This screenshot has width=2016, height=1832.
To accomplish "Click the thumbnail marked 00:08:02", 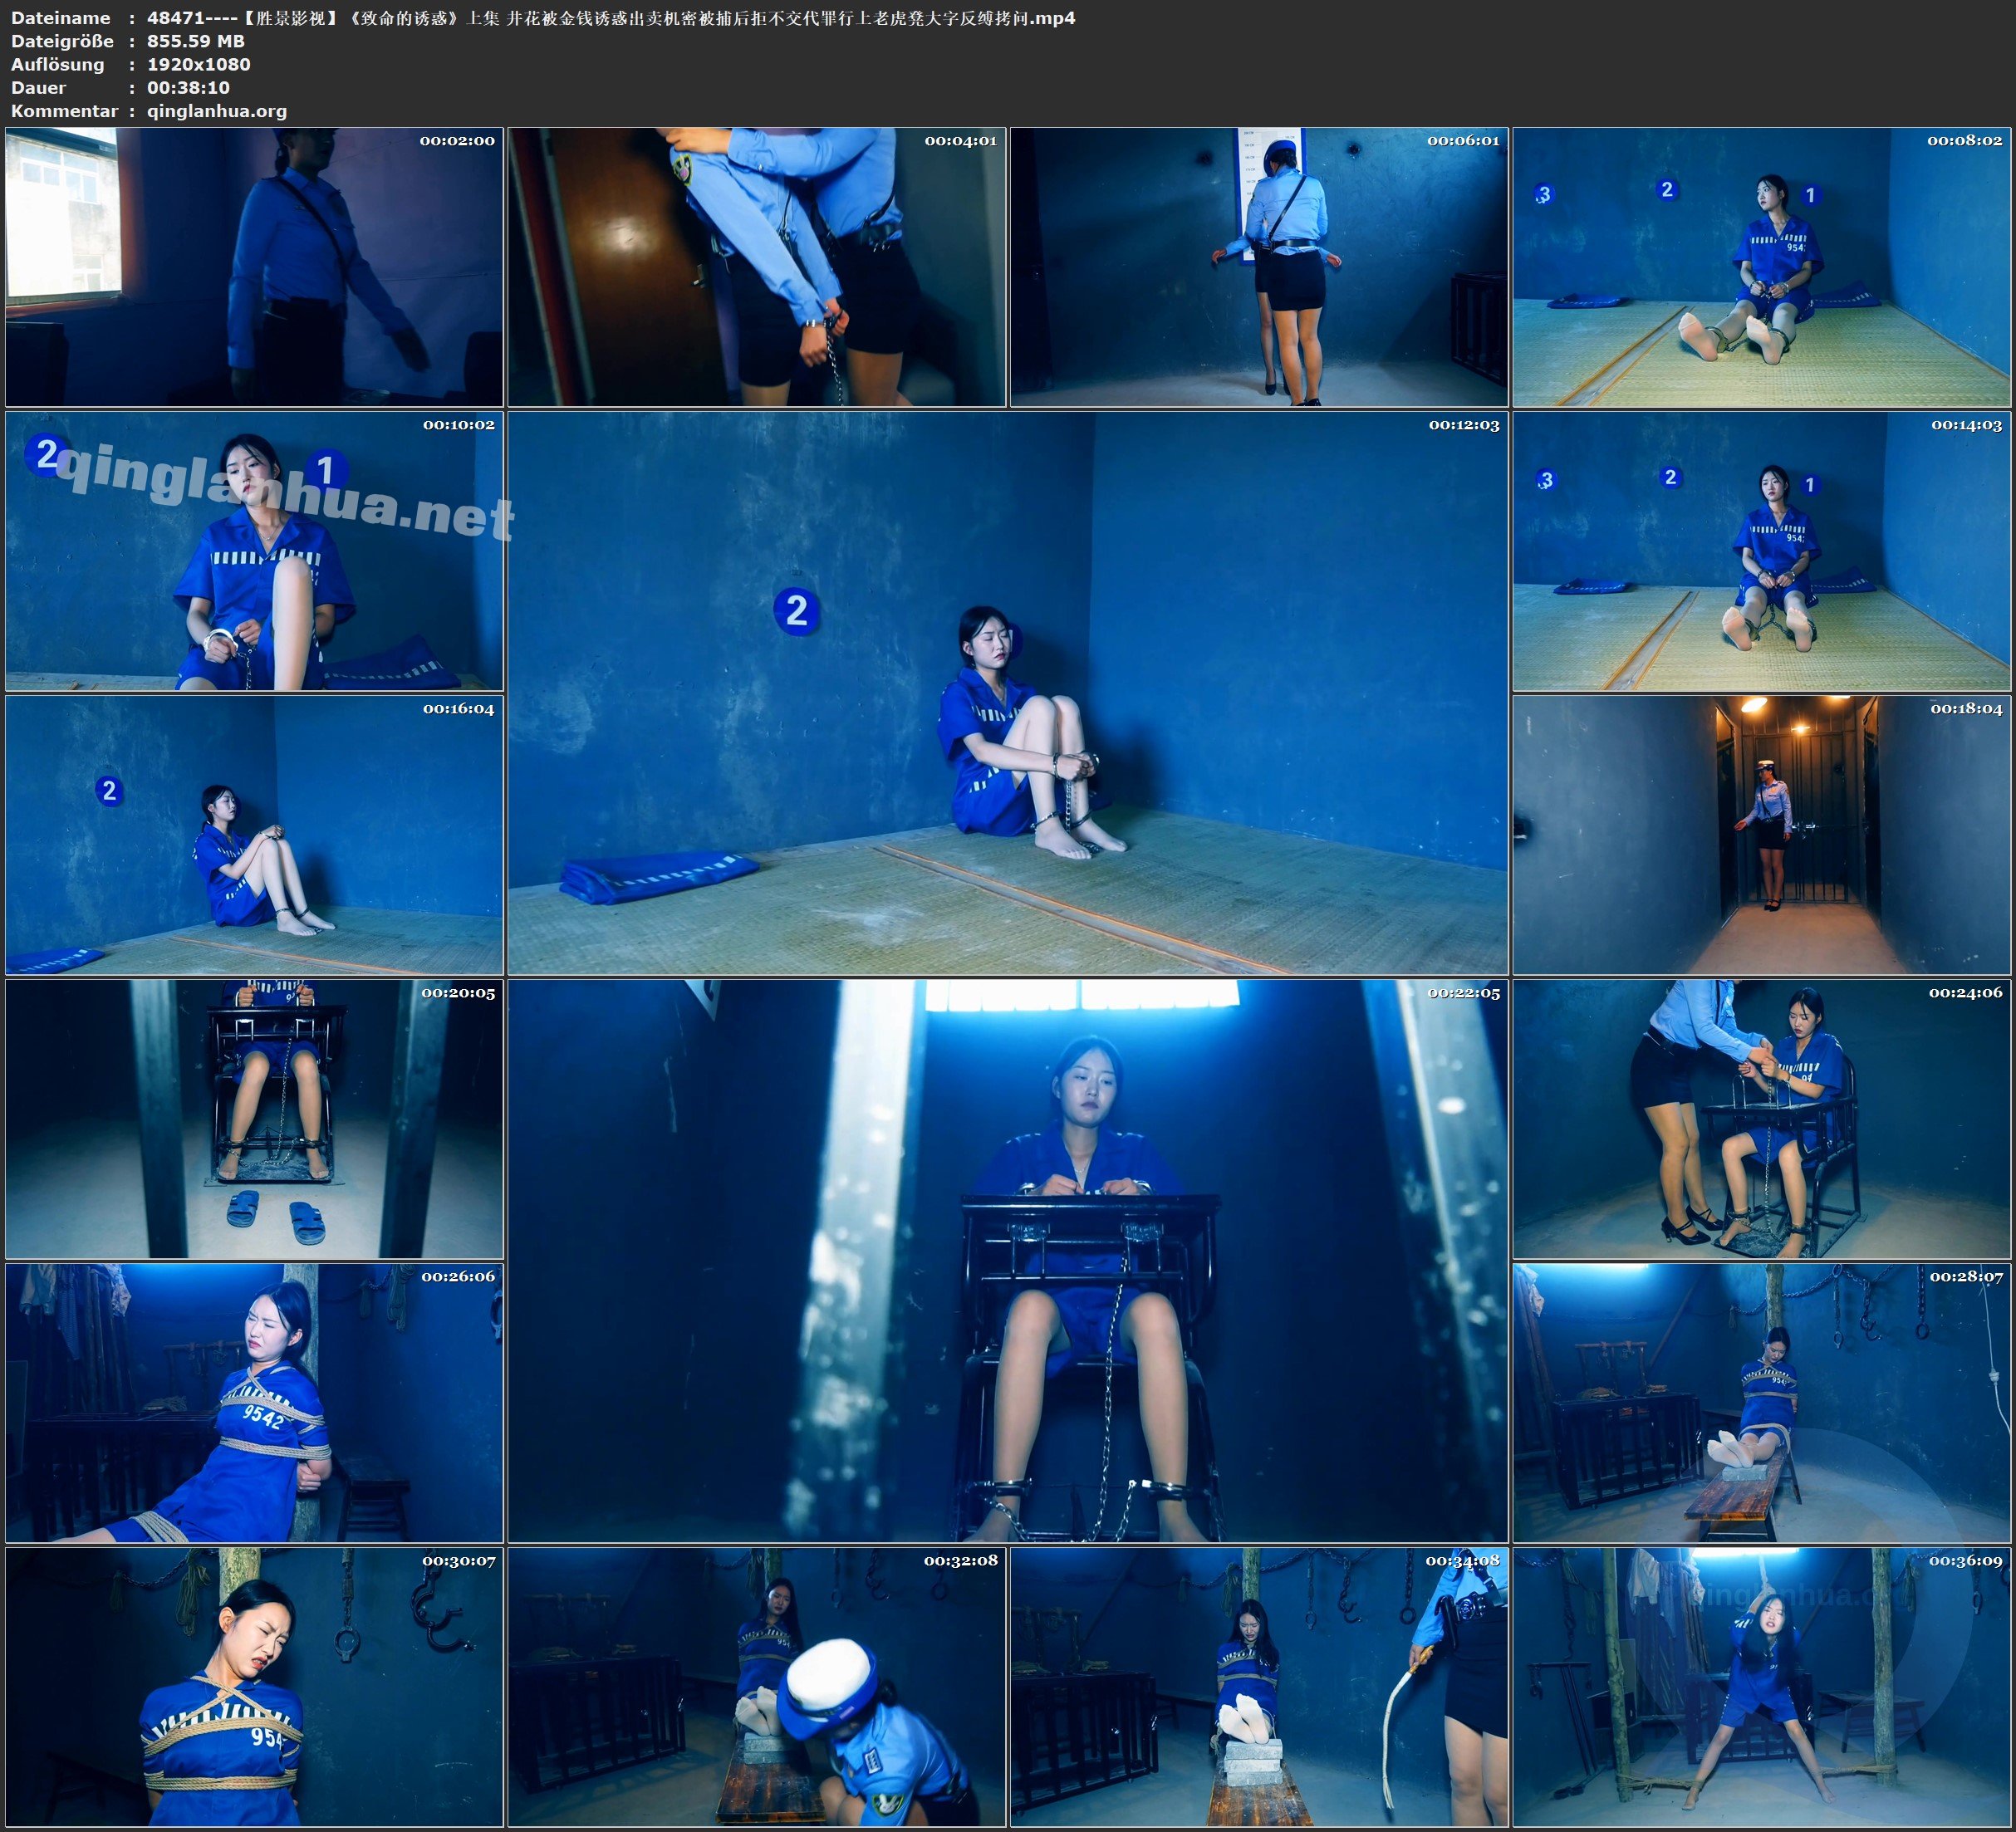I will pos(1761,266).
